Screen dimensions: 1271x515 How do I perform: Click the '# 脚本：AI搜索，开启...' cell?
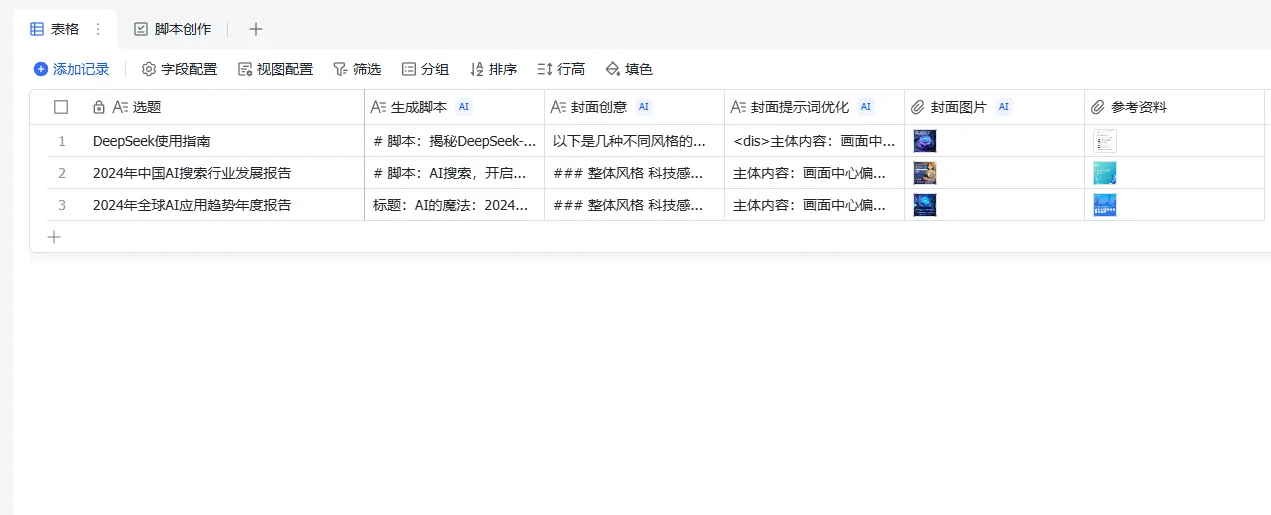(455, 173)
